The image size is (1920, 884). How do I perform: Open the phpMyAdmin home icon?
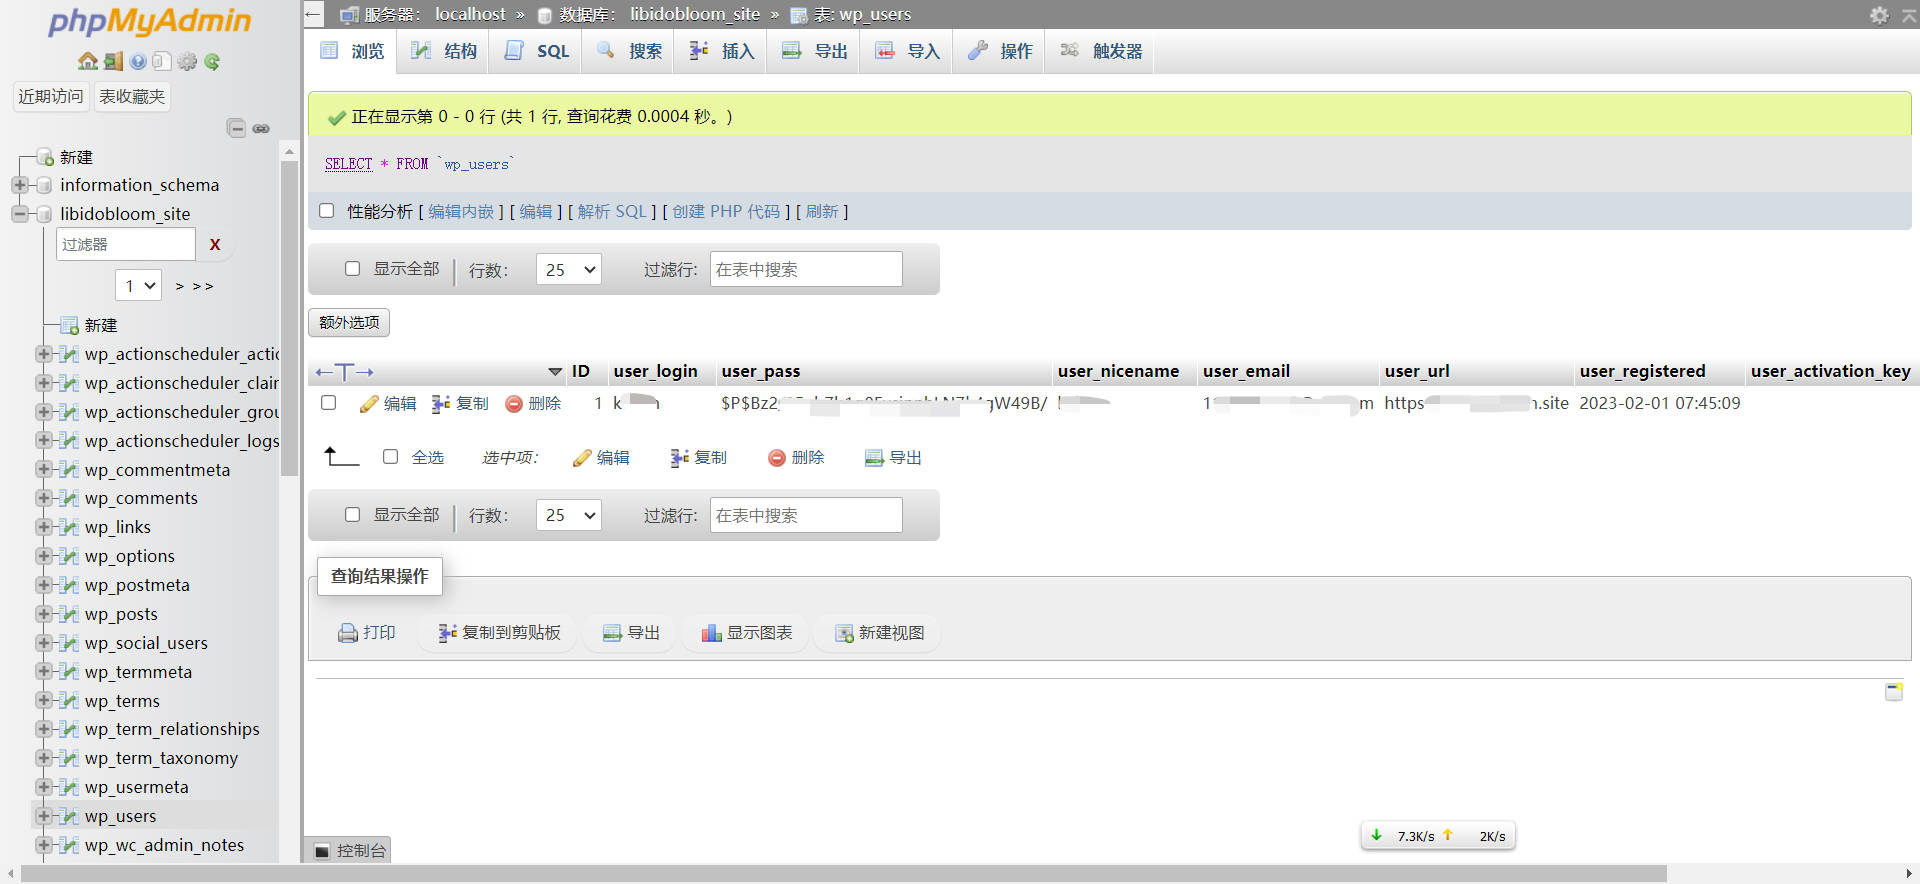(x=88, y=61)
